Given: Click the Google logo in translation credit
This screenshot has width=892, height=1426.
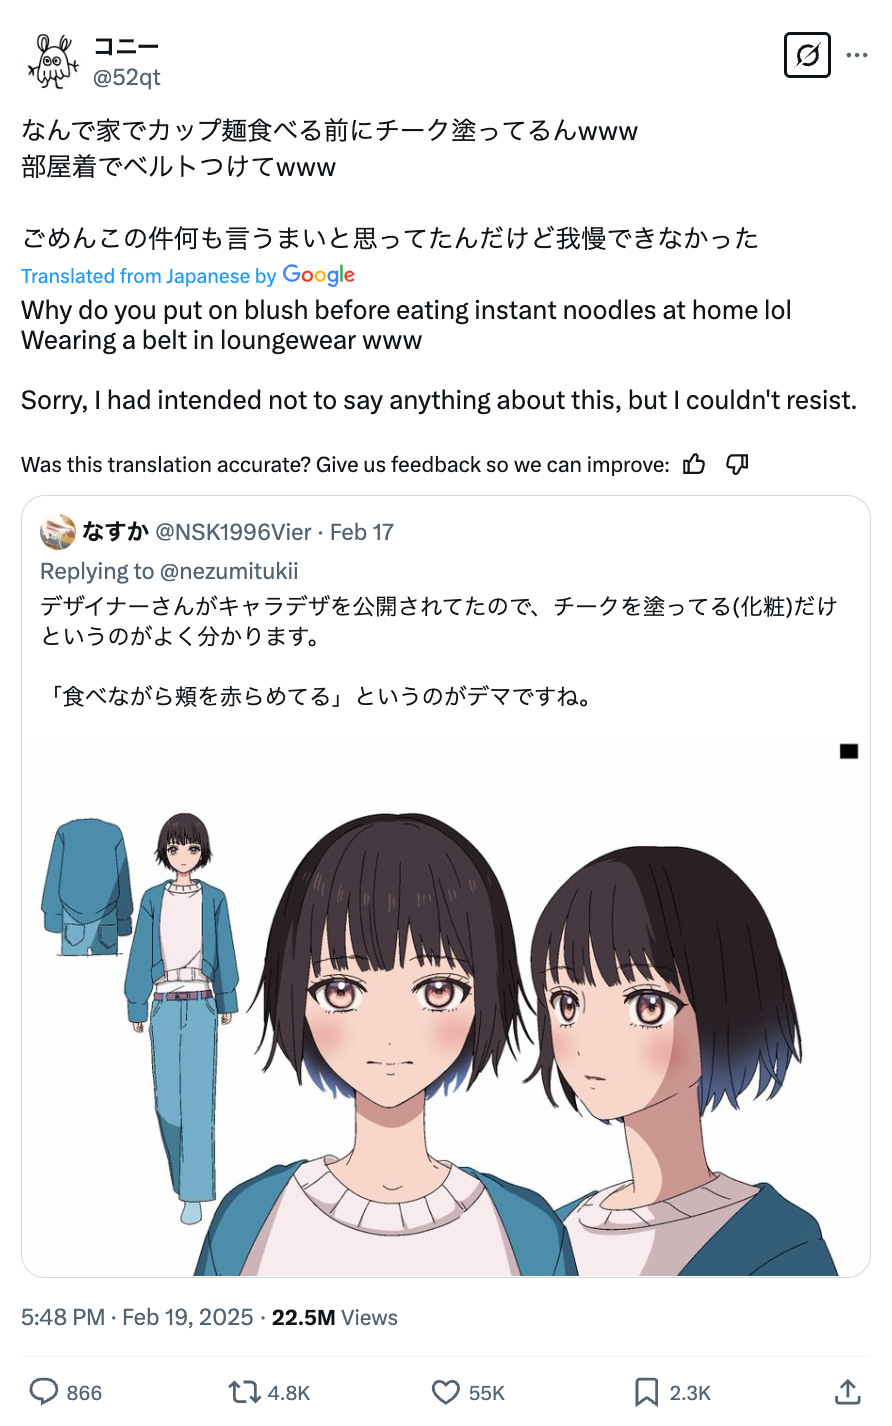Looking at the screenshot, I should pyautogui.click(x=319, y=275).
